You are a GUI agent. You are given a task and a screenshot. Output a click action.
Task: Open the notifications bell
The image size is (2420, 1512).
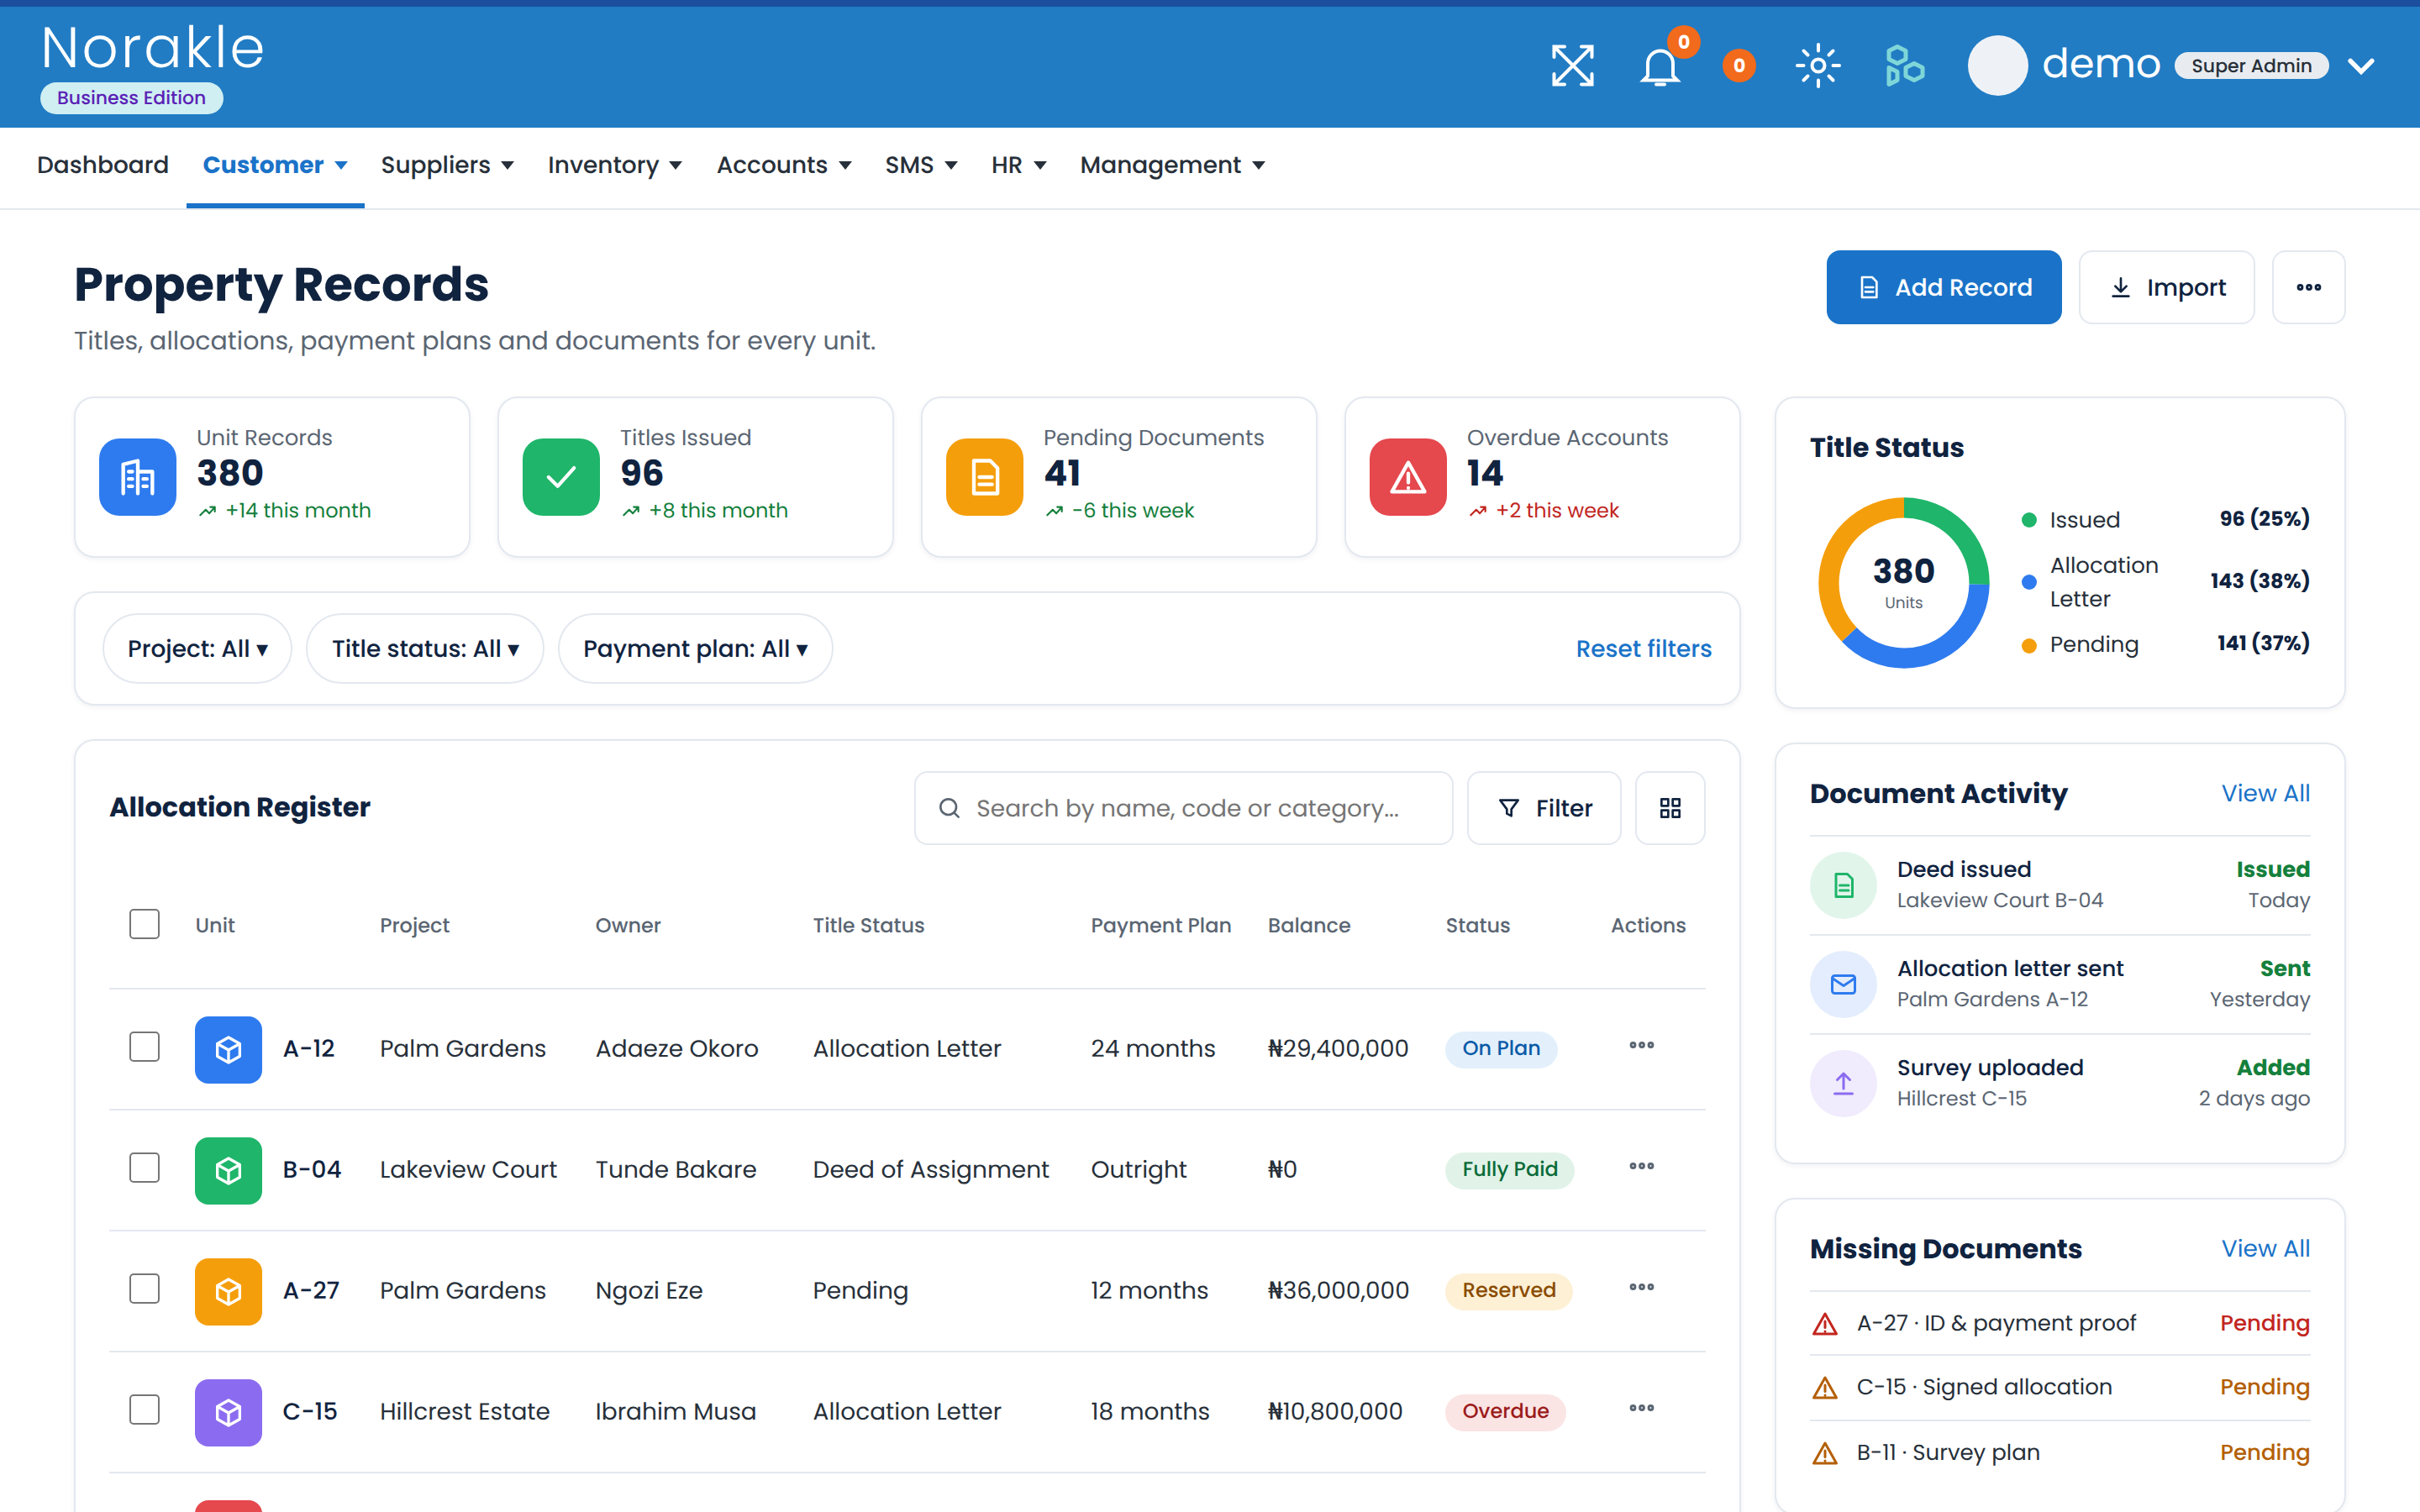point(1660,66)
